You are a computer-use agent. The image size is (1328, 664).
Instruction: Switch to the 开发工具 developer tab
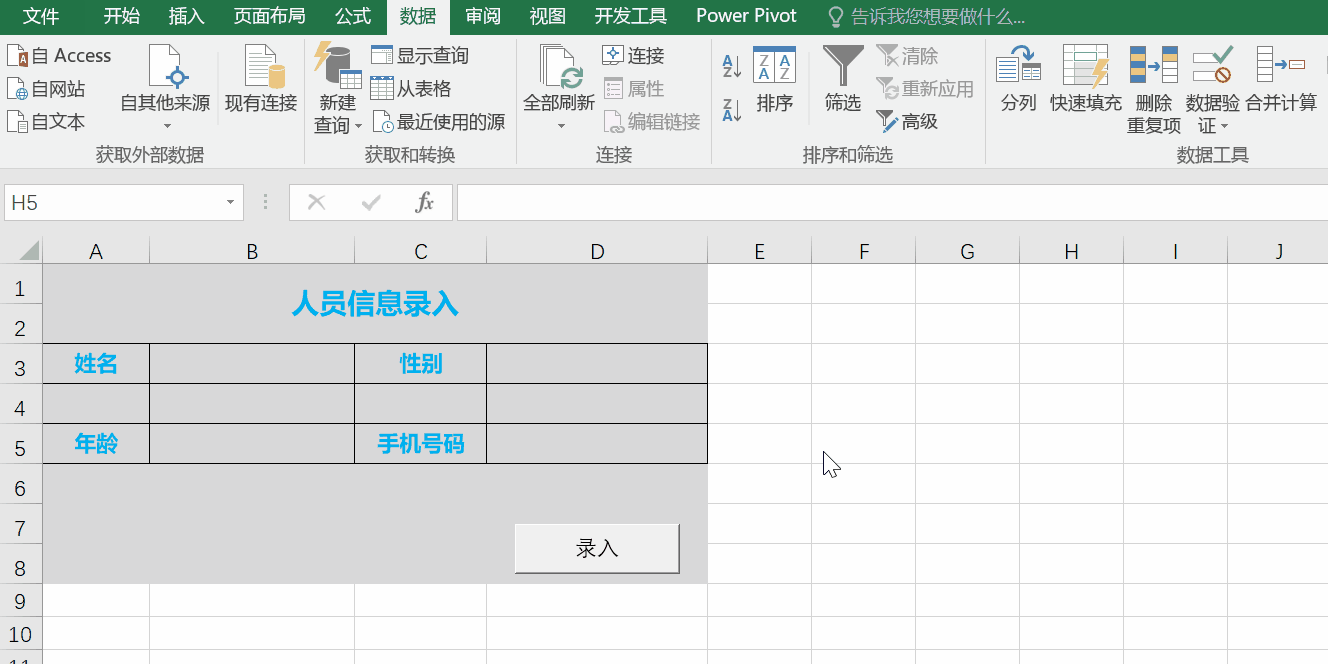pos(630,16)
